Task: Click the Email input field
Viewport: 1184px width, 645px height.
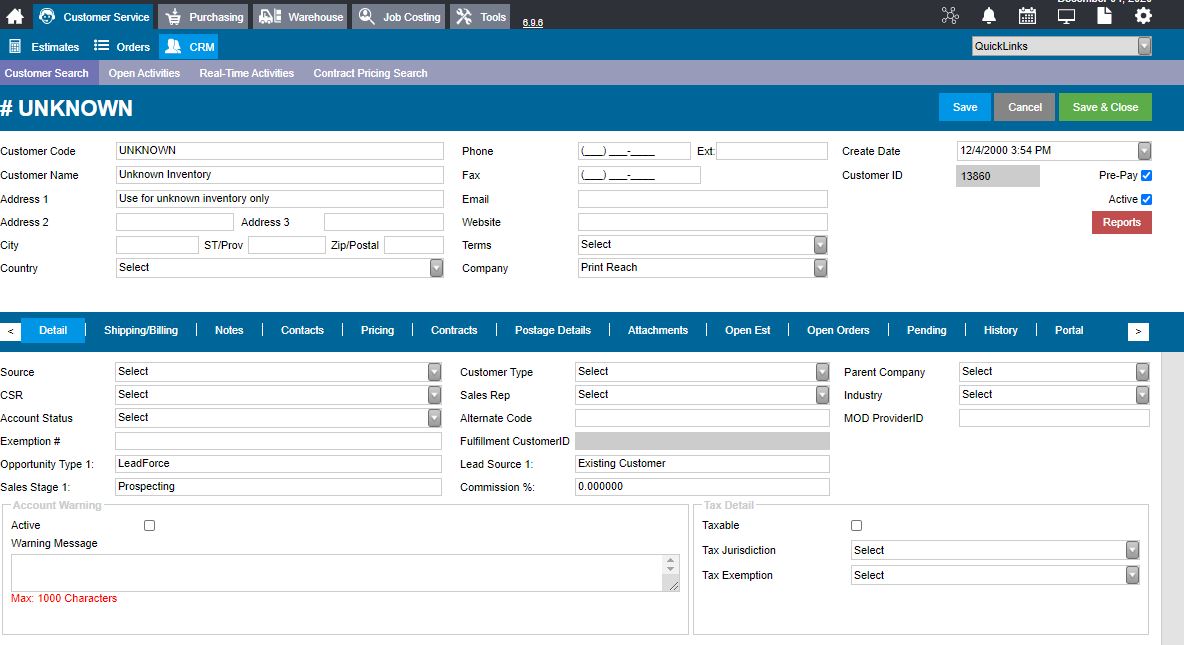Action: [702, 199]
